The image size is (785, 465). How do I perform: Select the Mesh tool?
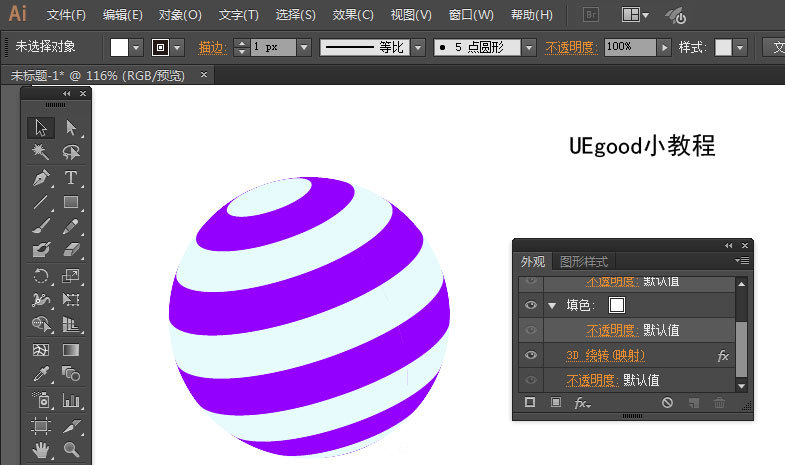41,350
